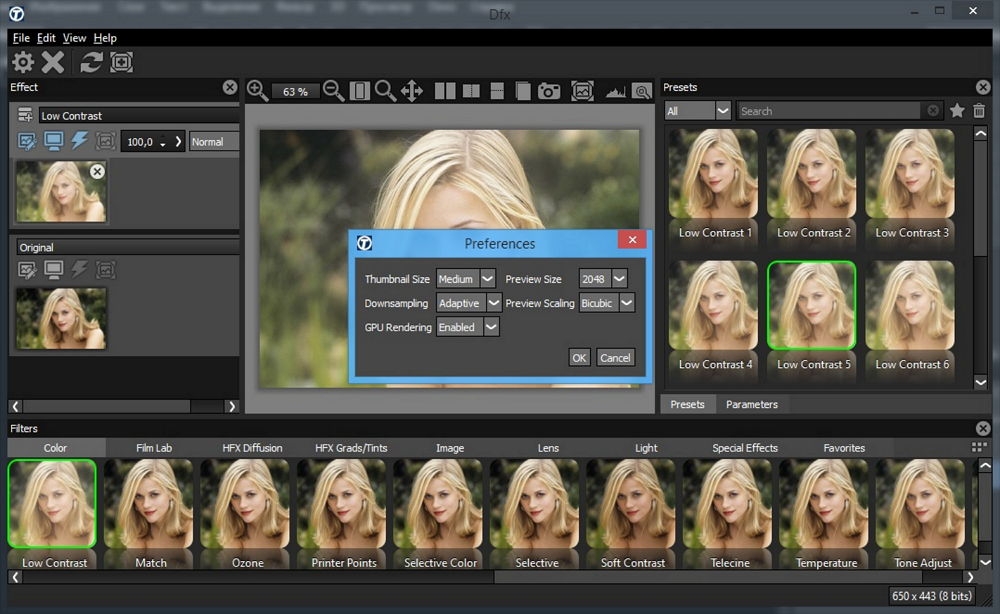
Task: Click the large X cancel icon in toolbar
Action: click(53, 62)
